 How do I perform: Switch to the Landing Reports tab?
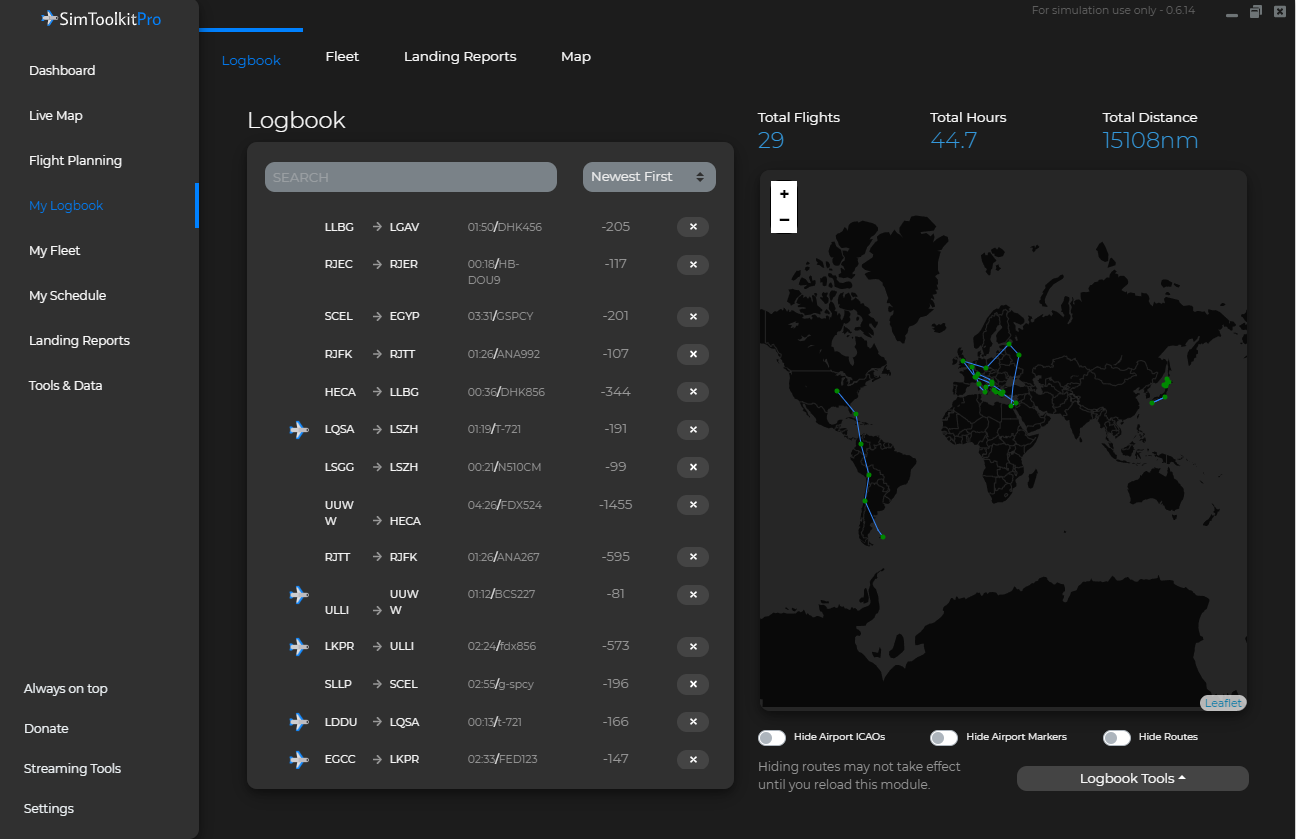pos(460,57)
